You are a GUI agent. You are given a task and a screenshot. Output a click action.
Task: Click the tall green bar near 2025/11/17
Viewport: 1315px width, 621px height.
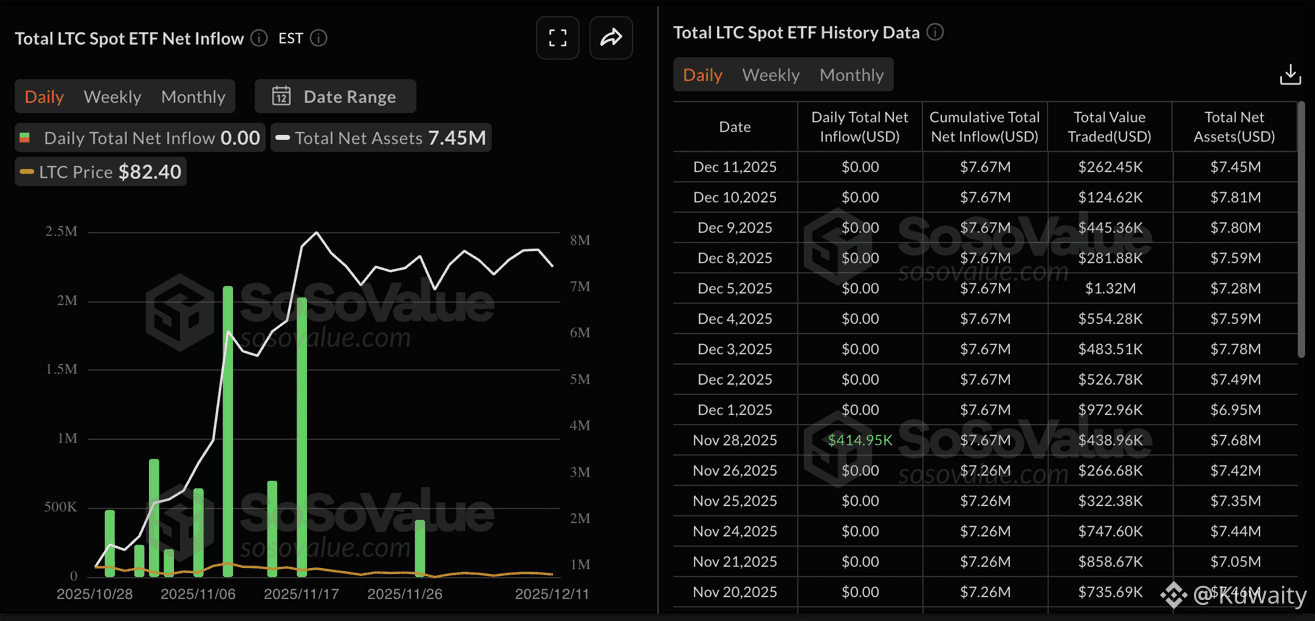302,437
